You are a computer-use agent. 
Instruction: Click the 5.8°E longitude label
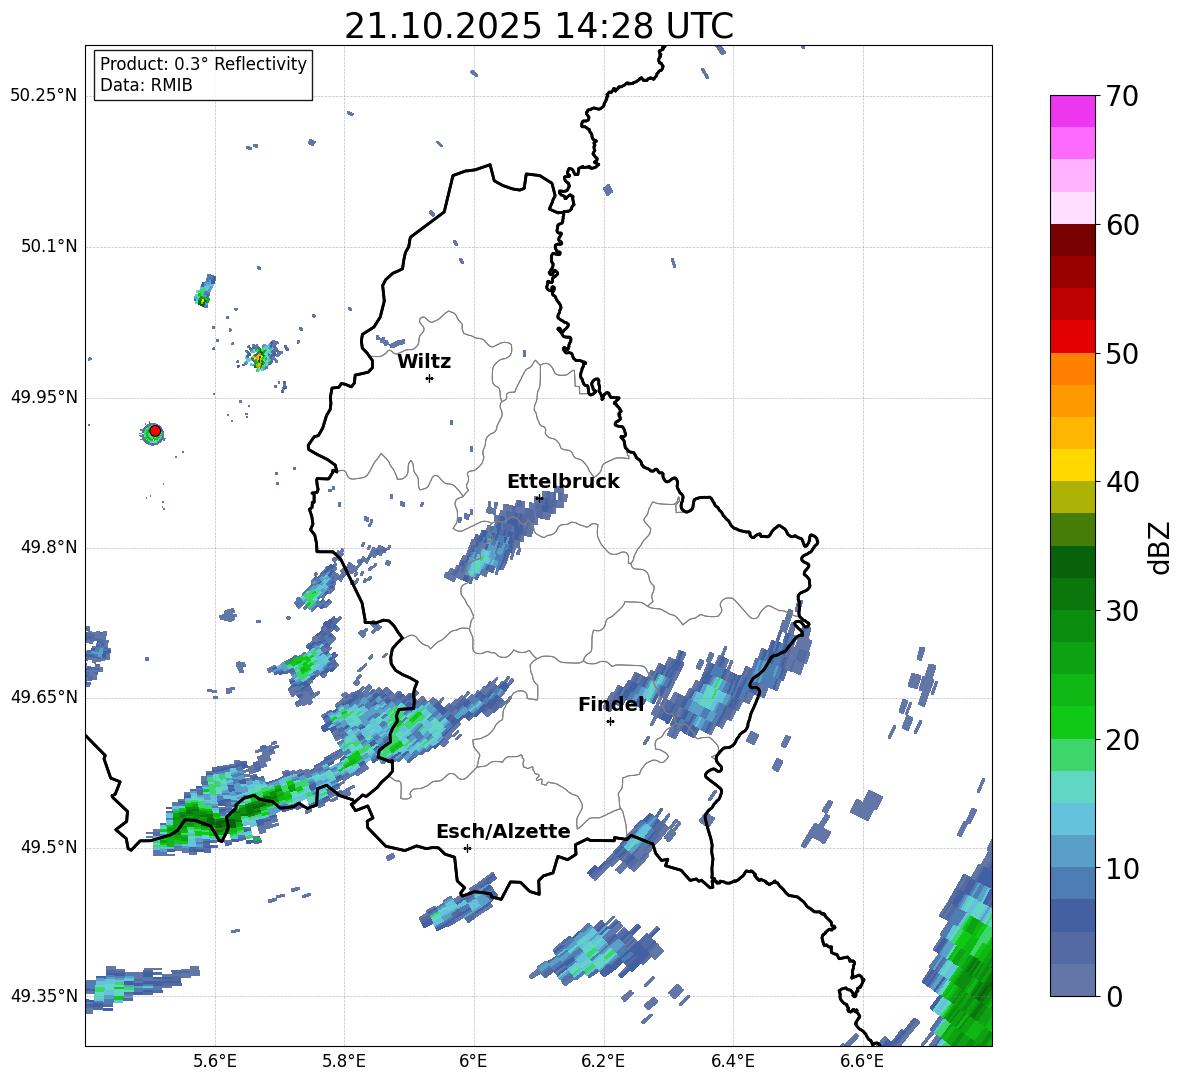point(344,1061)
